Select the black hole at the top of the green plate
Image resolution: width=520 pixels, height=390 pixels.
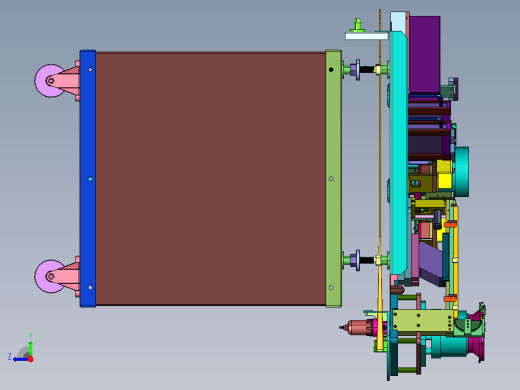(x=331, y=70)
